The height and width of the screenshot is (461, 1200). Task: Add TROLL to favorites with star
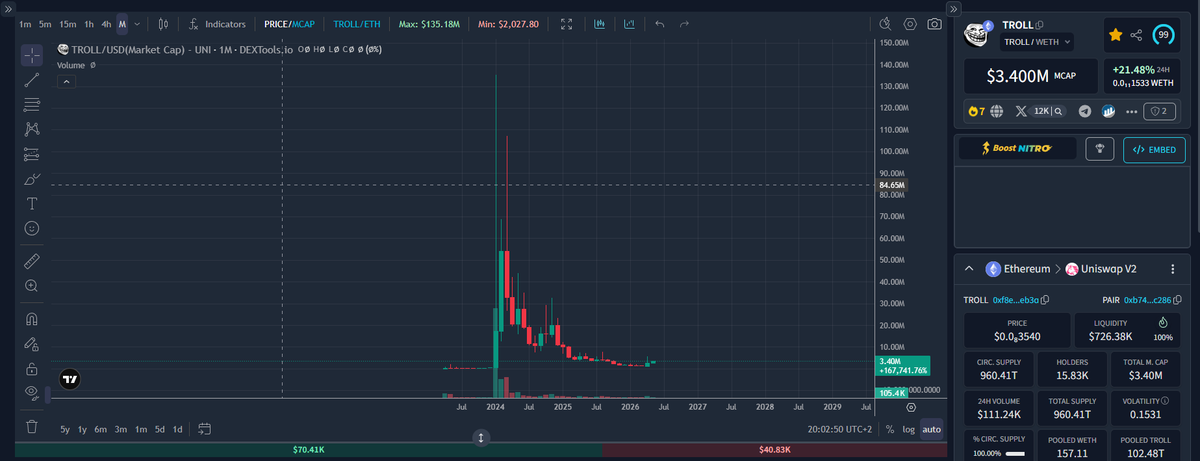tap(1115, 35)
